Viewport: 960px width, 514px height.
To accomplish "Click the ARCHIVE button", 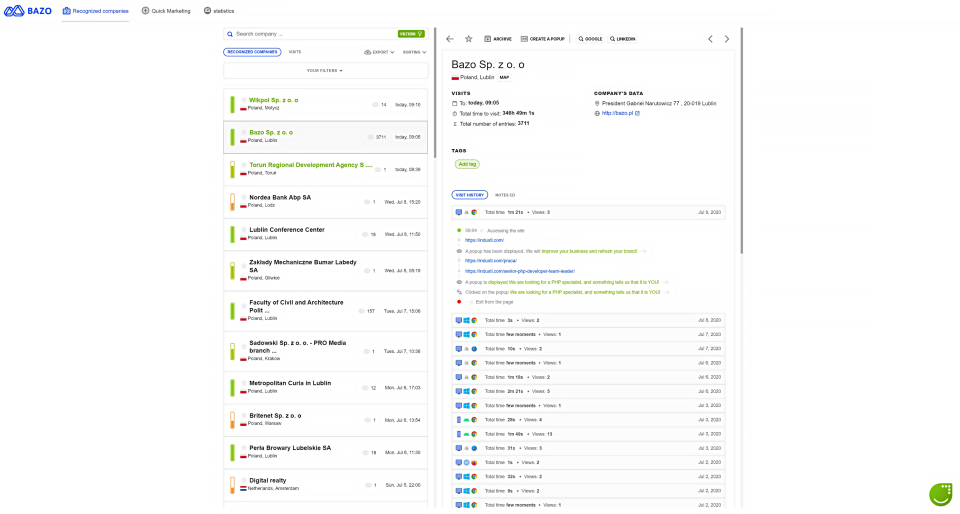I will [x=498, y=39].
